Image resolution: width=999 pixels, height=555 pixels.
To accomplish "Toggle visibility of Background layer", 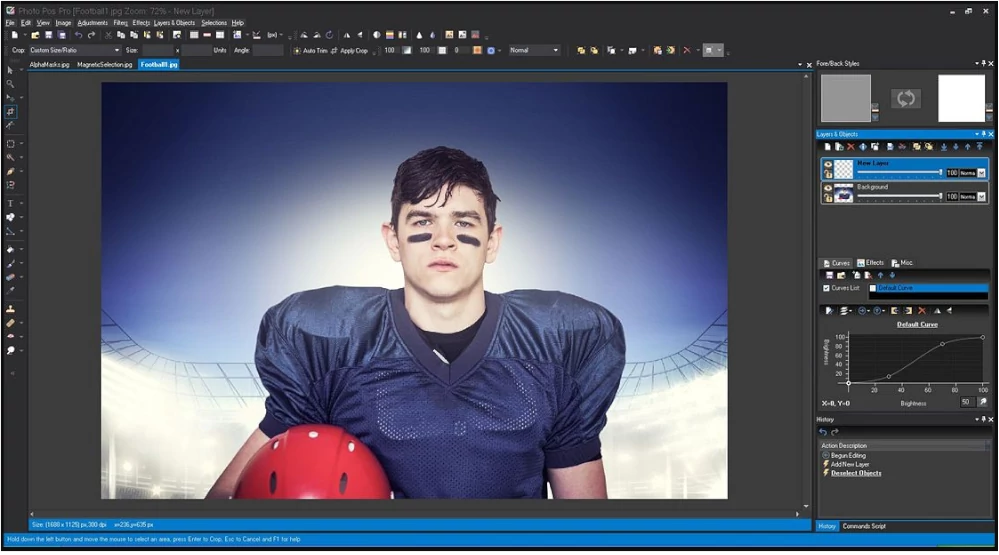I will click(828, 188).
